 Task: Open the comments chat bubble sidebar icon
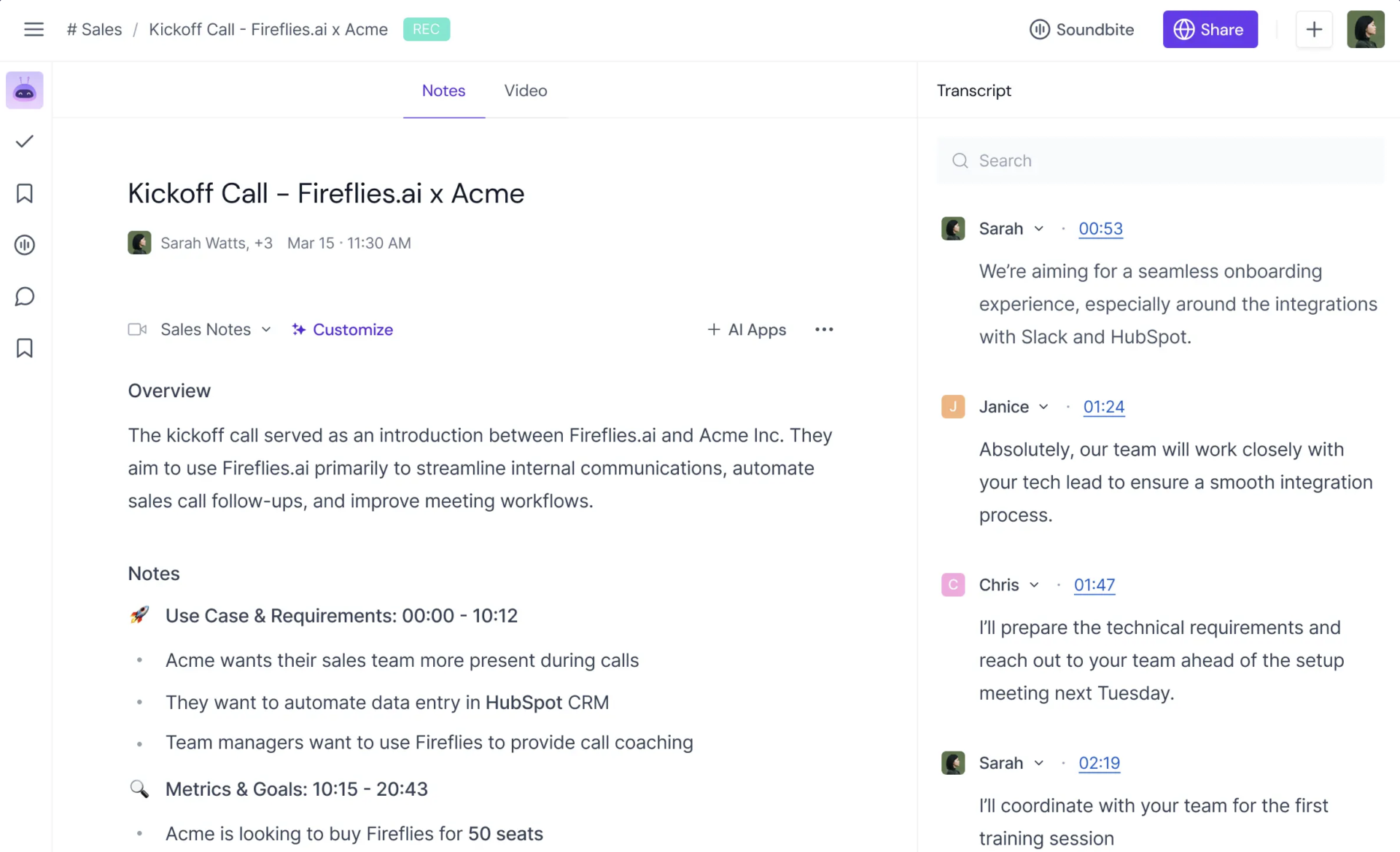pyautogui.click(x=25, y=297)
